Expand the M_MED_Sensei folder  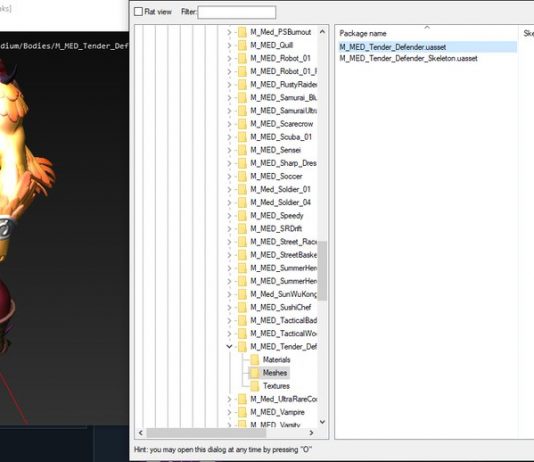click(x=229, y=150)
